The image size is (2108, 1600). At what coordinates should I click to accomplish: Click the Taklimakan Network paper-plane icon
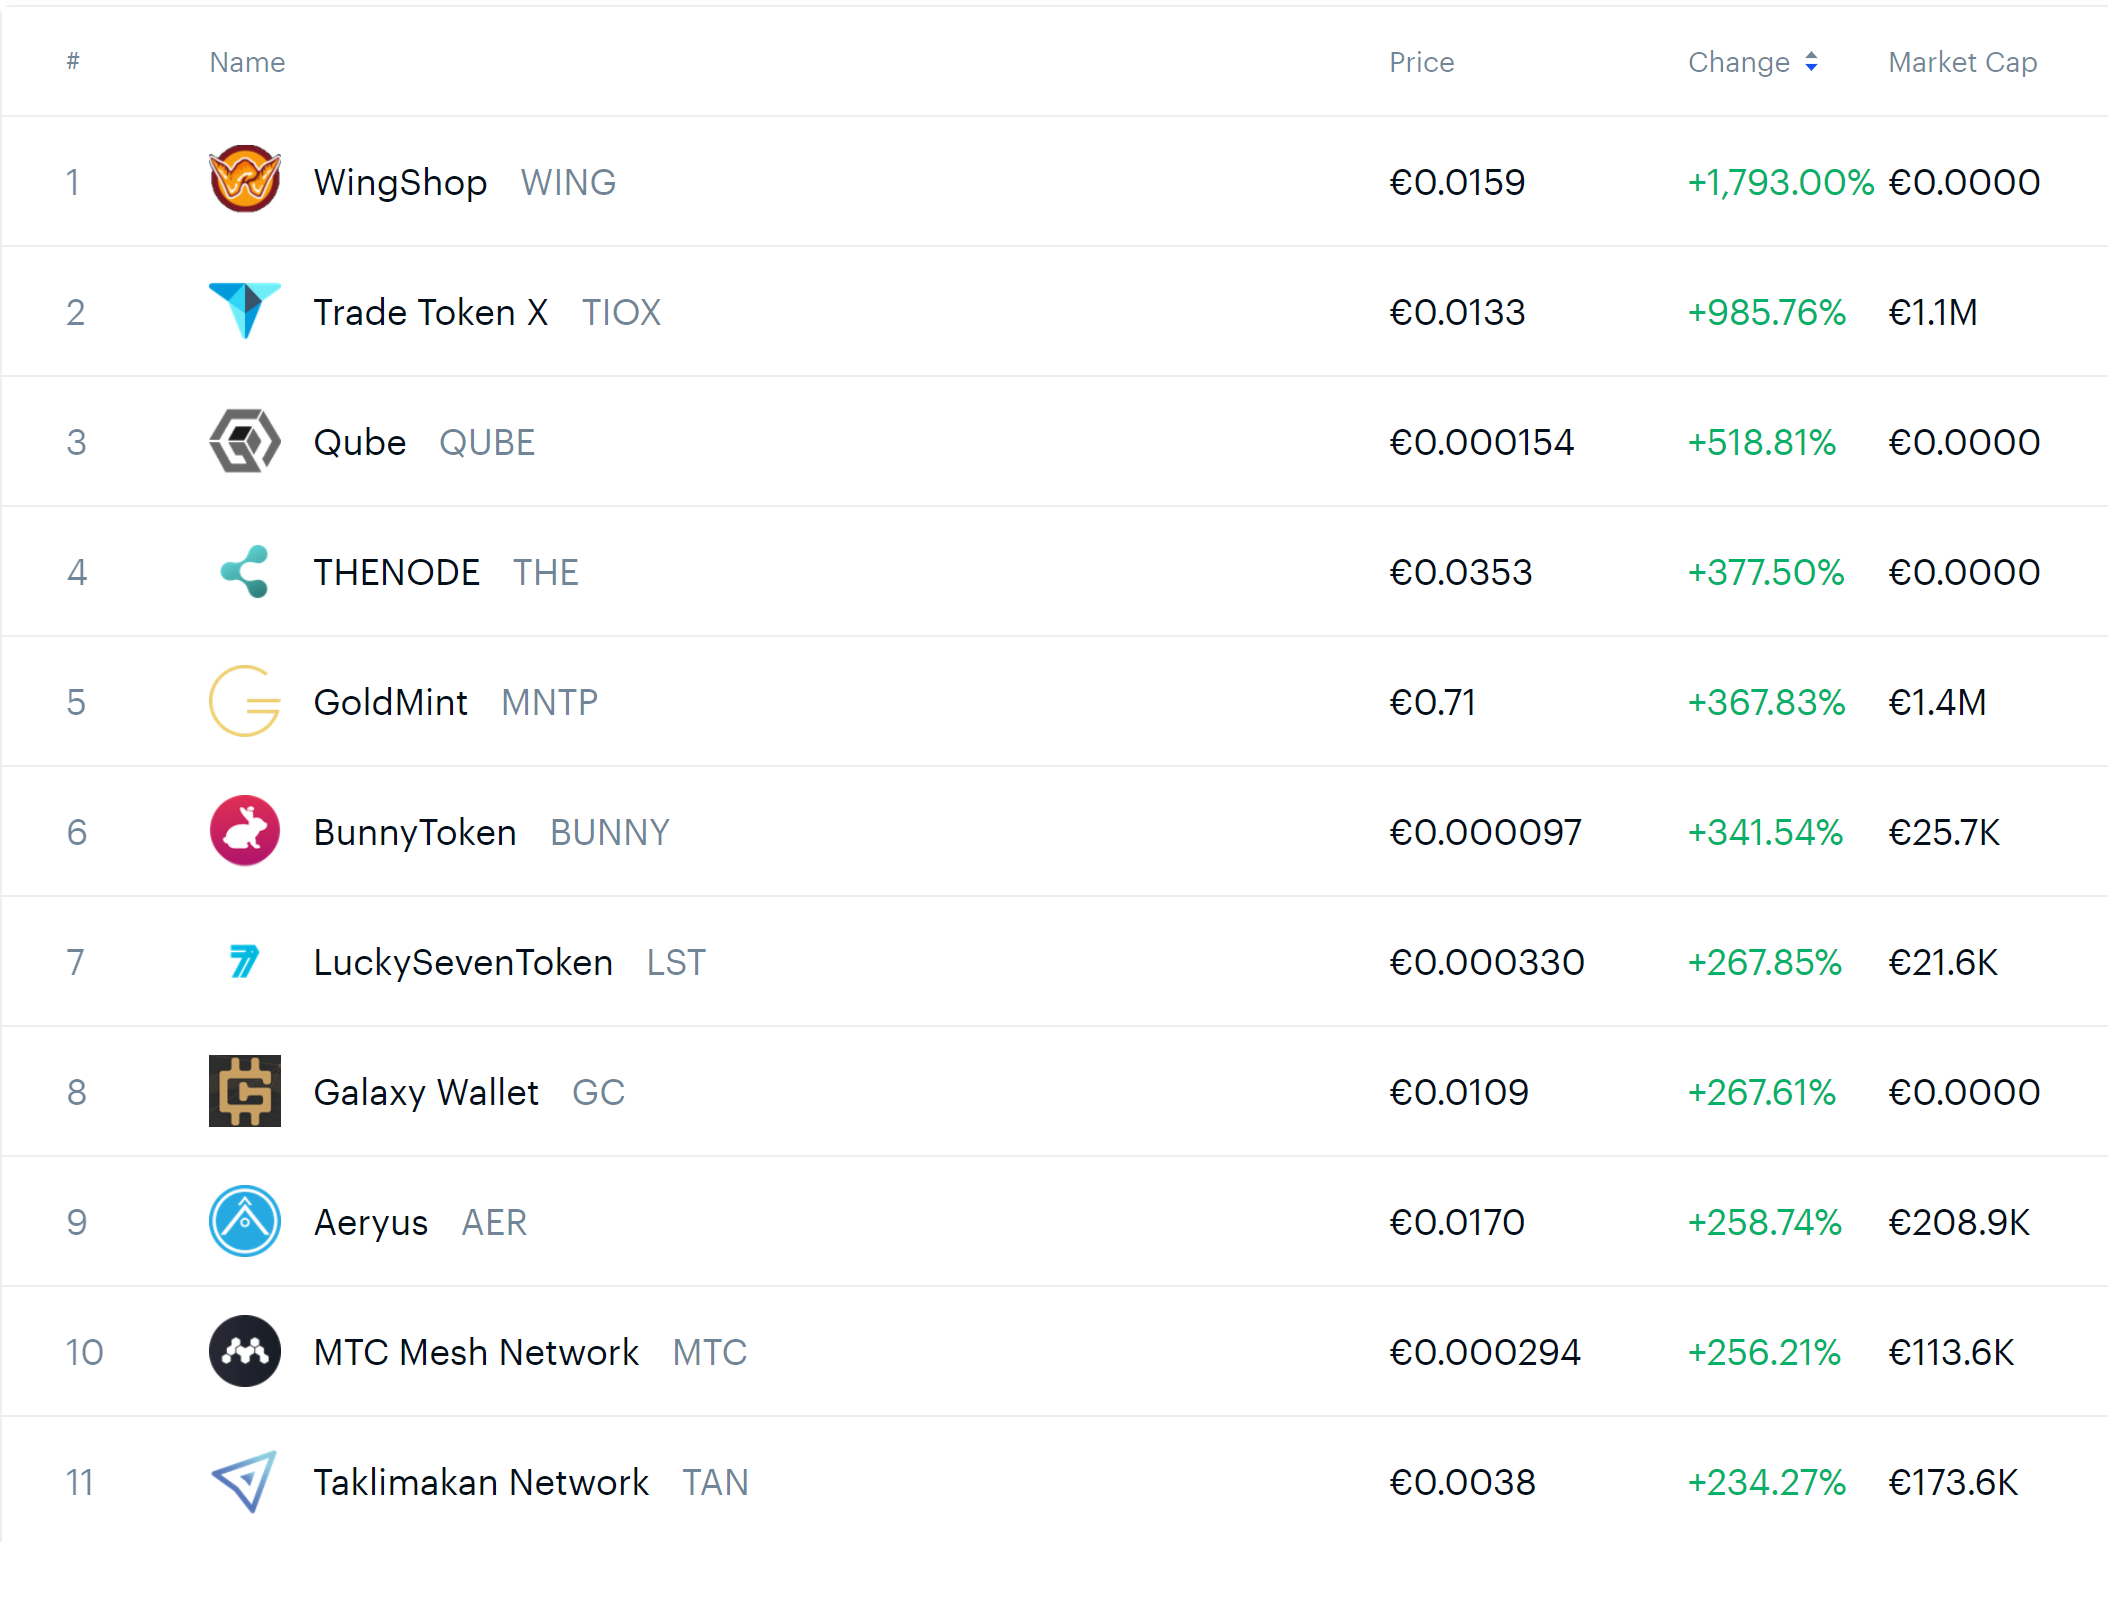(245, 1481)
